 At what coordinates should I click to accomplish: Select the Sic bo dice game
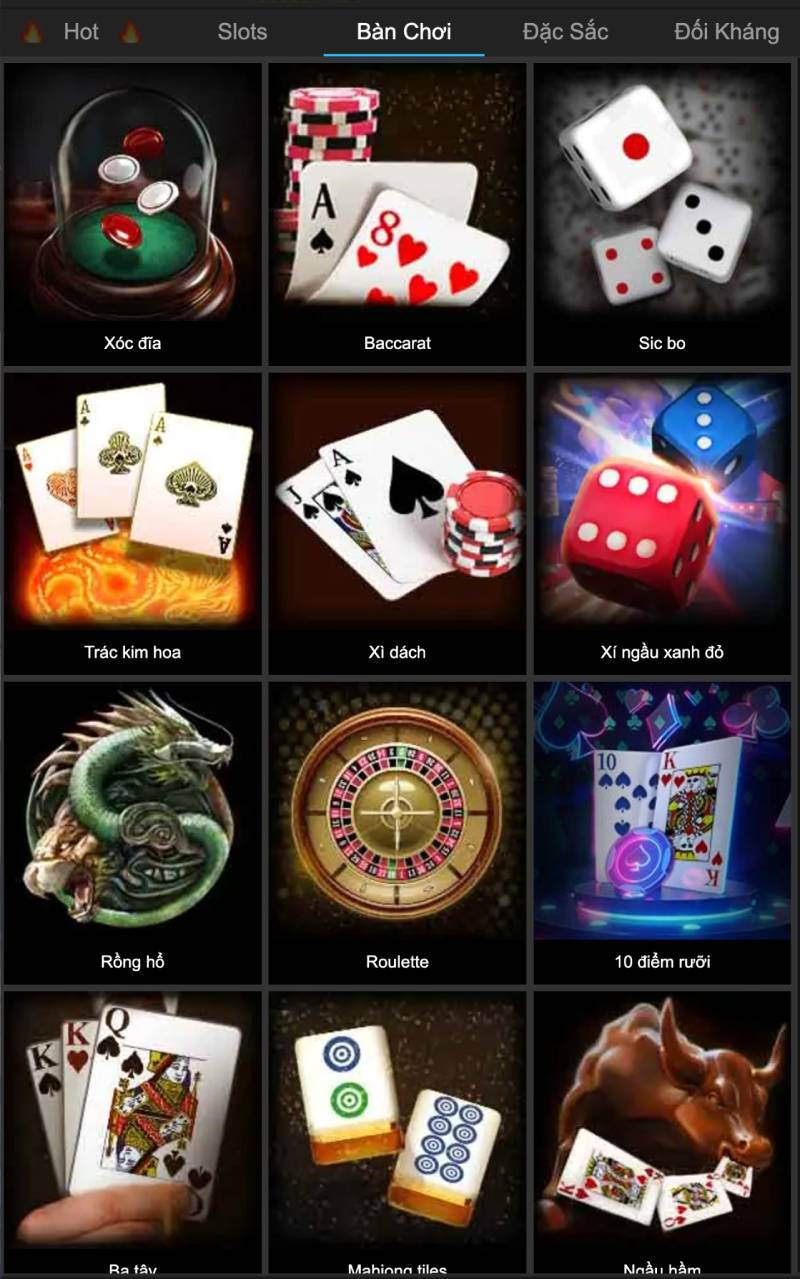[662, 214]
